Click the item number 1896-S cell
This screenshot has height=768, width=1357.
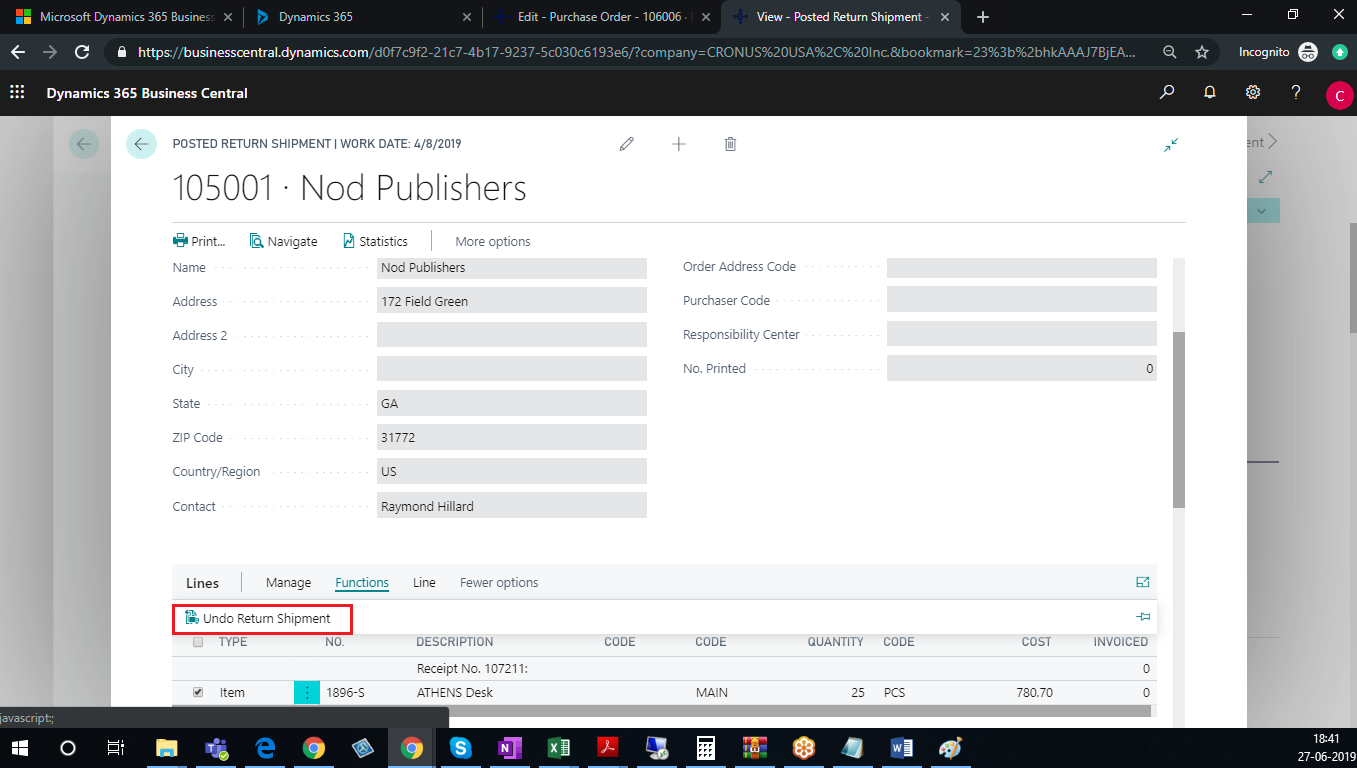345,692
